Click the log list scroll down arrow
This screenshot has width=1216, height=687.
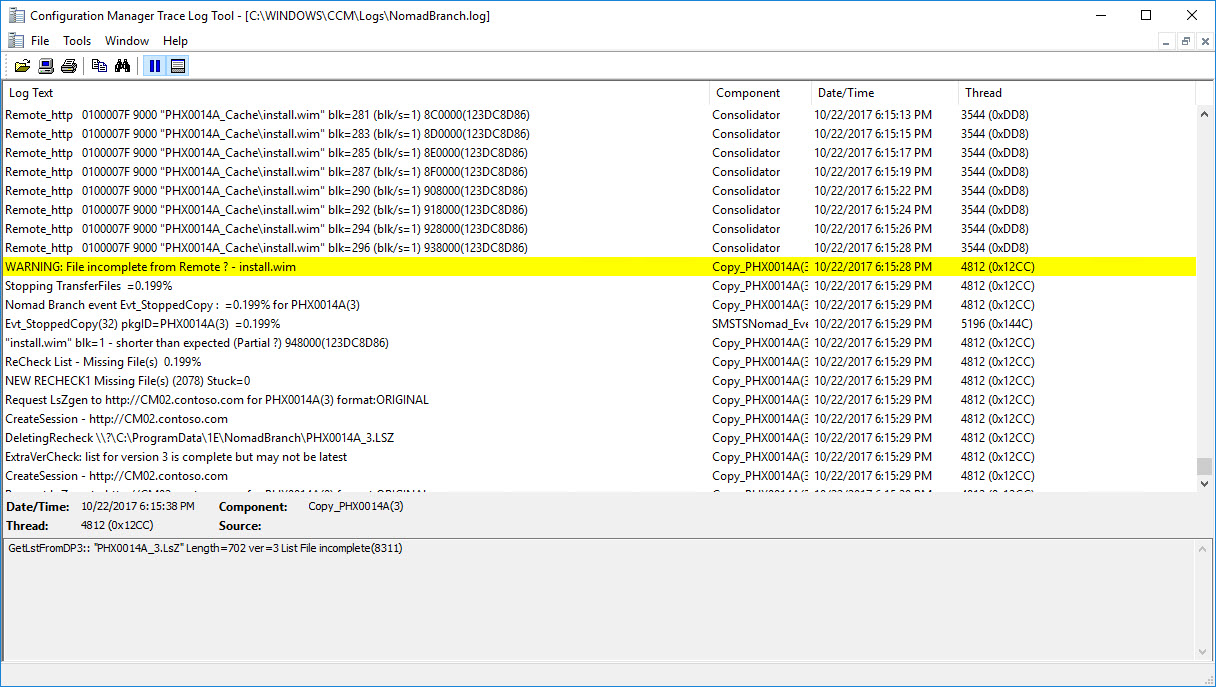(x=1204, y=483)
